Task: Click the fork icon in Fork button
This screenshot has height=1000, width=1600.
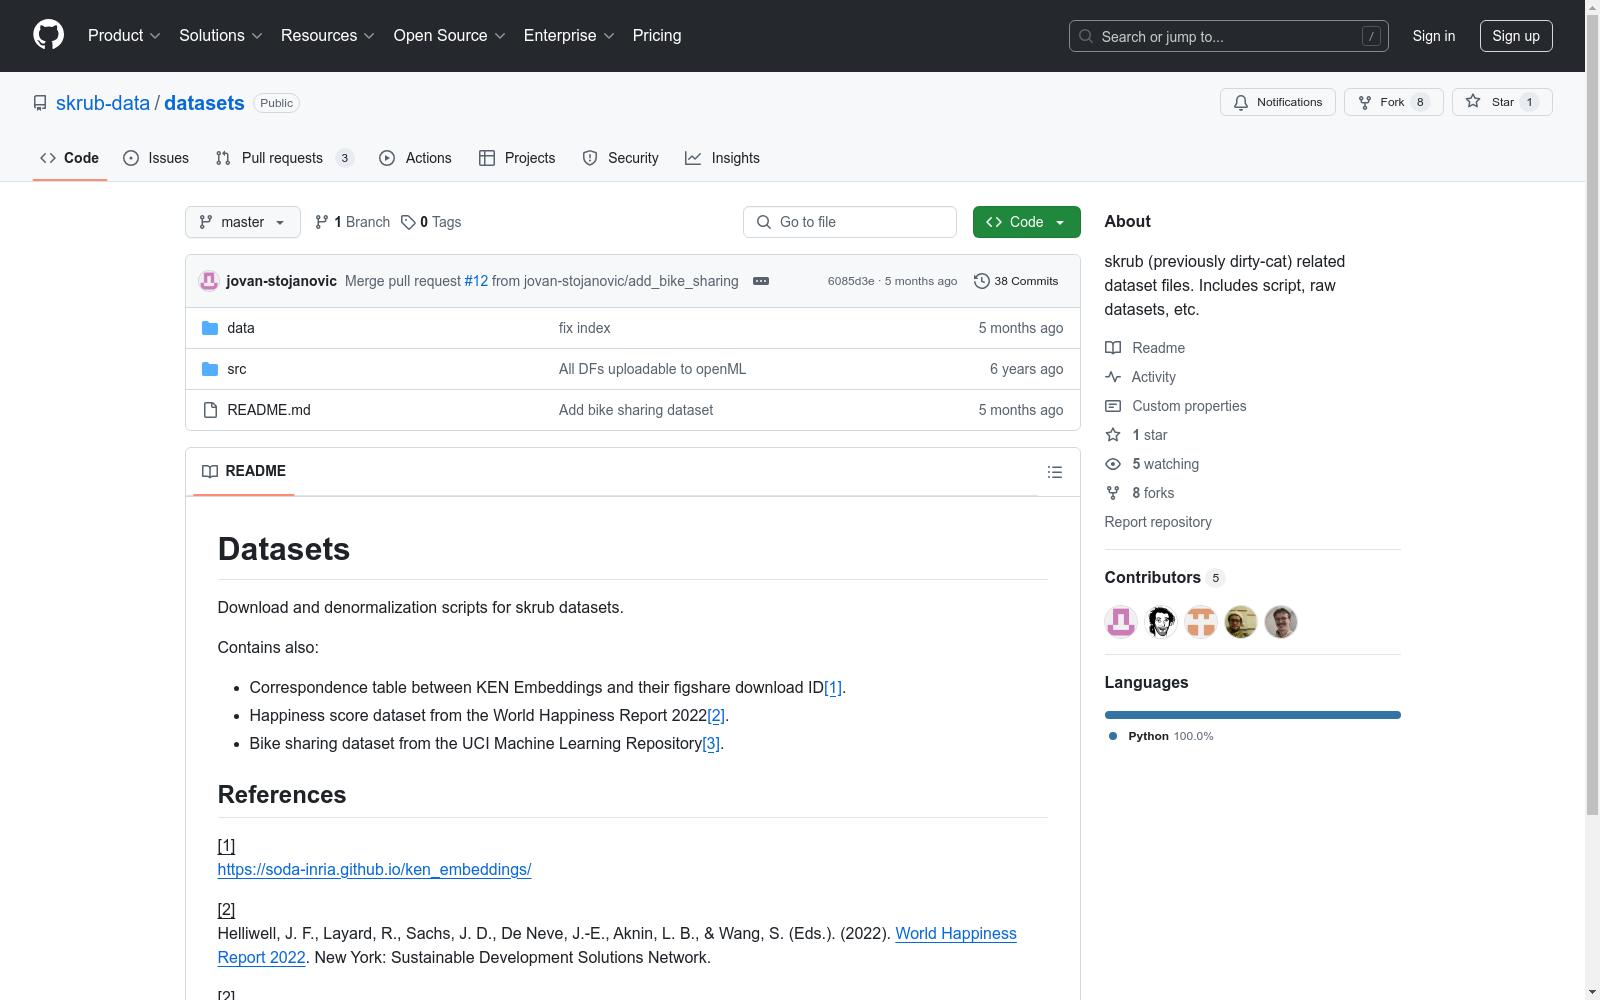Action: tap(1365, 102)
